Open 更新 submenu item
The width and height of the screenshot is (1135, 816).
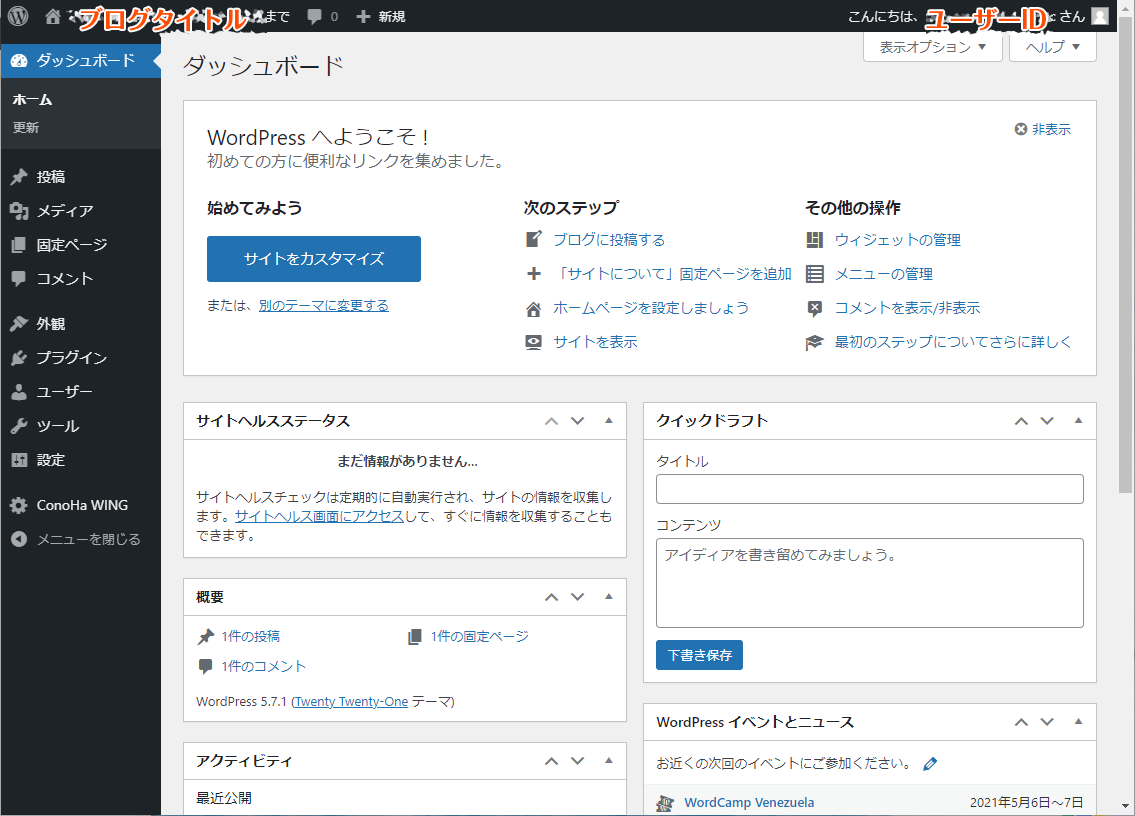(26, 127)
